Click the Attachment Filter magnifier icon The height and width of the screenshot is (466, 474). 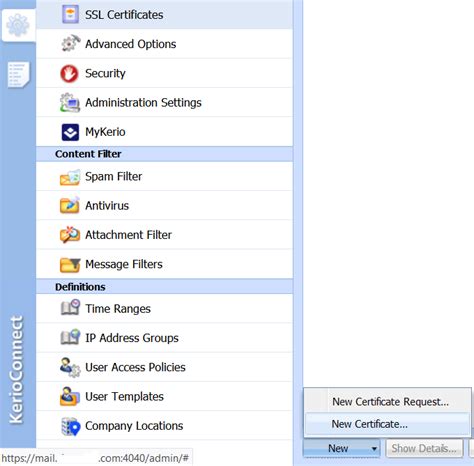tap(70, 235)
